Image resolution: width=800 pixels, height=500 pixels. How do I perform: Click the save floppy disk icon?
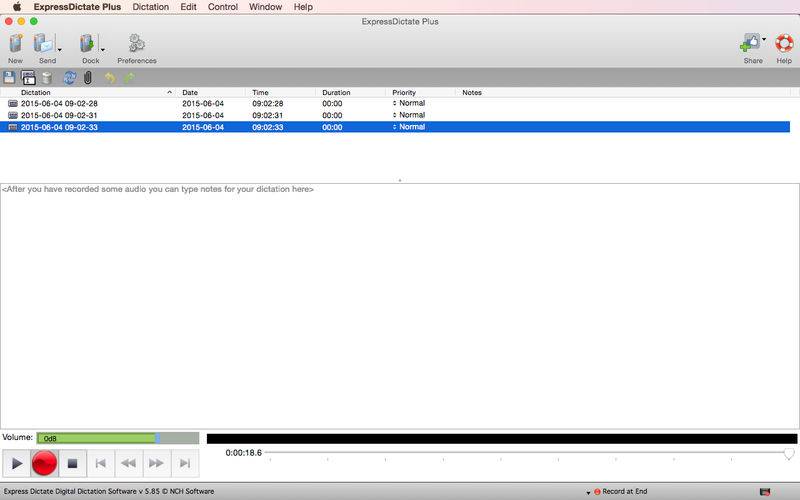pos(9,78)
